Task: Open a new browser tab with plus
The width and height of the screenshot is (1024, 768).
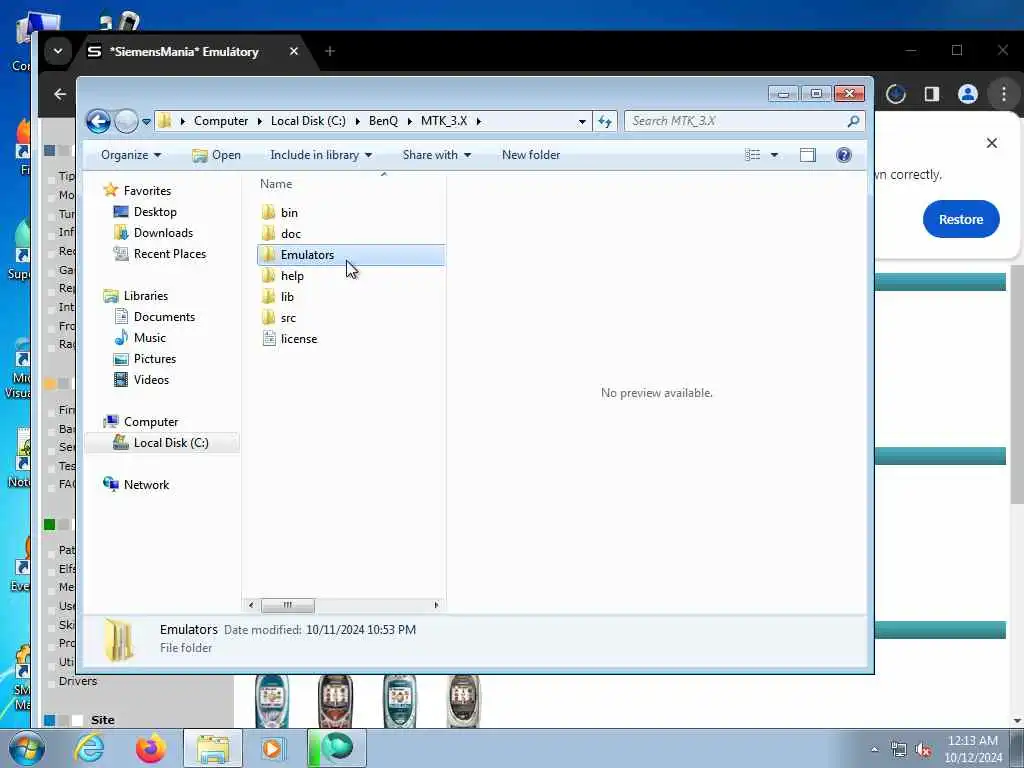Action: (x=330, y=51)
